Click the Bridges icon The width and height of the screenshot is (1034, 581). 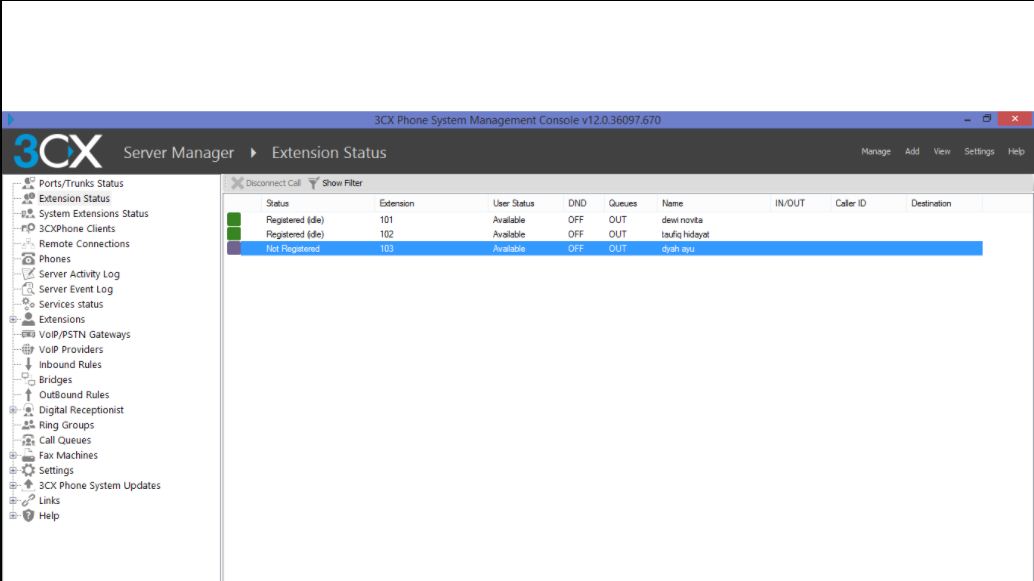click(28, 379)
